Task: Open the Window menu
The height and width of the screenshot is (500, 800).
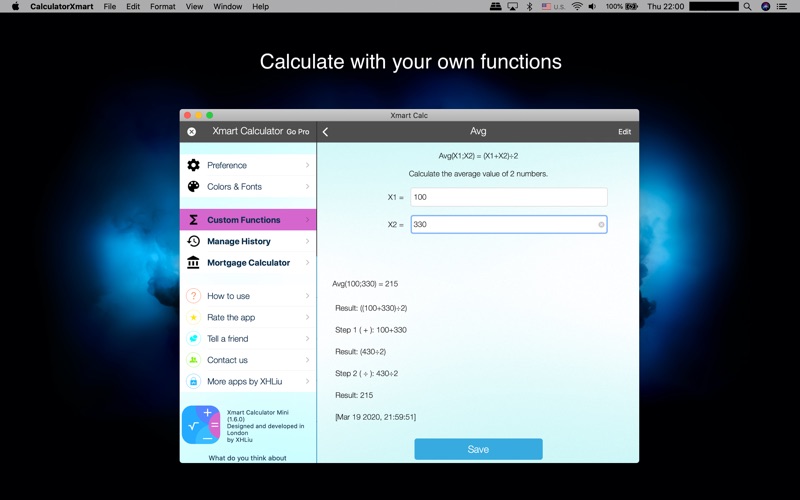Action: [228, 7]
